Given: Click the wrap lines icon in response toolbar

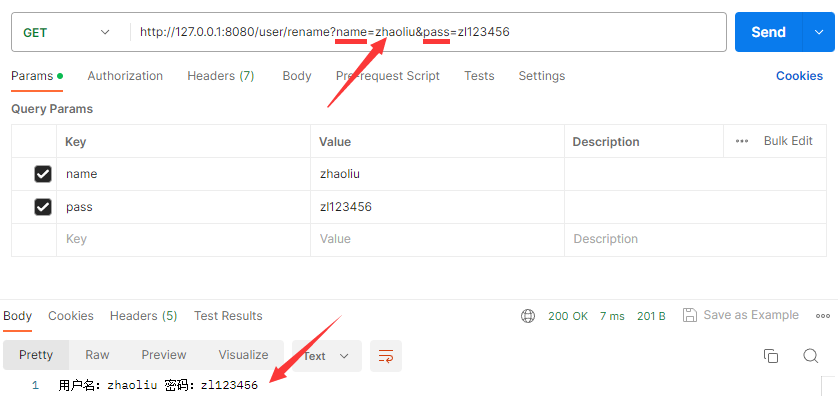Looking at the screenshot, I should [x=385, y=356].
